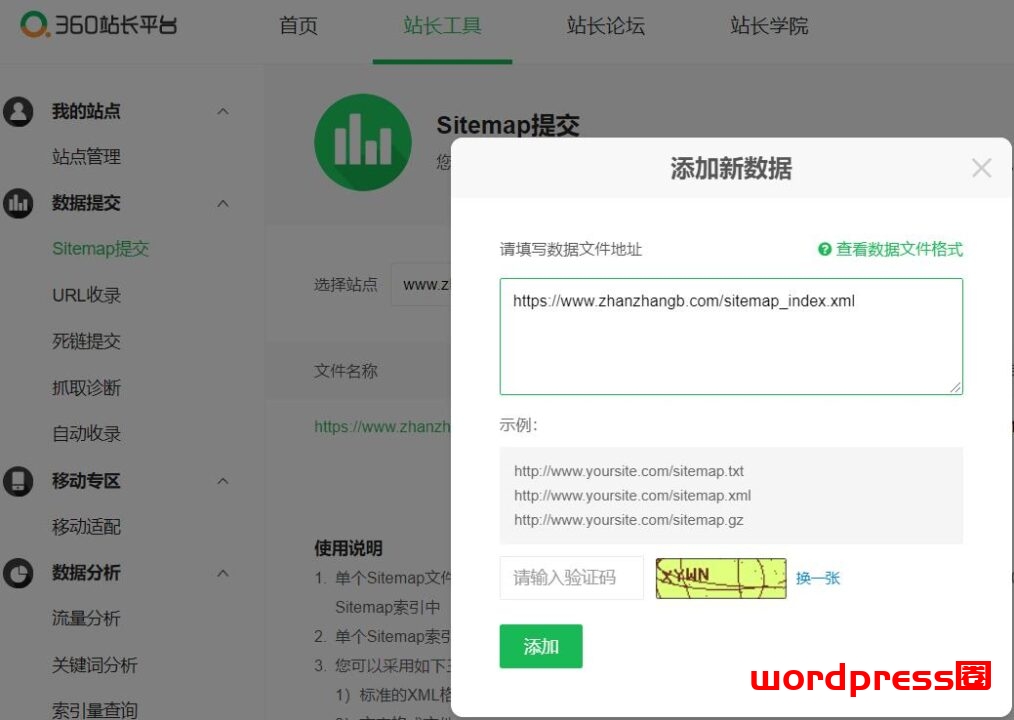The width and height of the screenshot is (1014, 720).
Task: Click the large green Sitemap chart icon
Action: pyautogui.click(x=363, y=142)
